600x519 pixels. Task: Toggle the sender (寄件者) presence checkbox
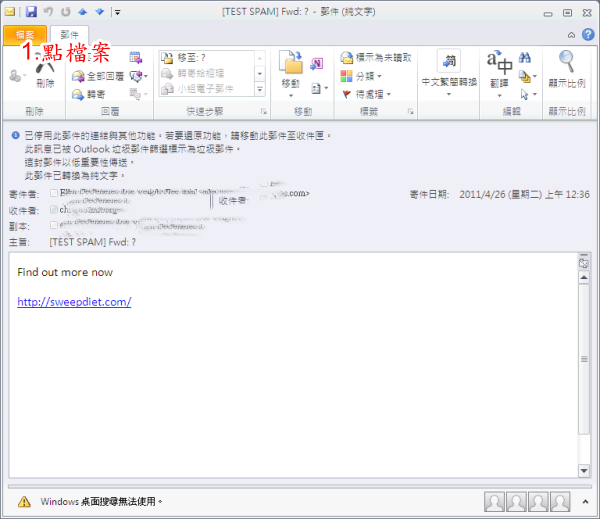pos(54,193)
